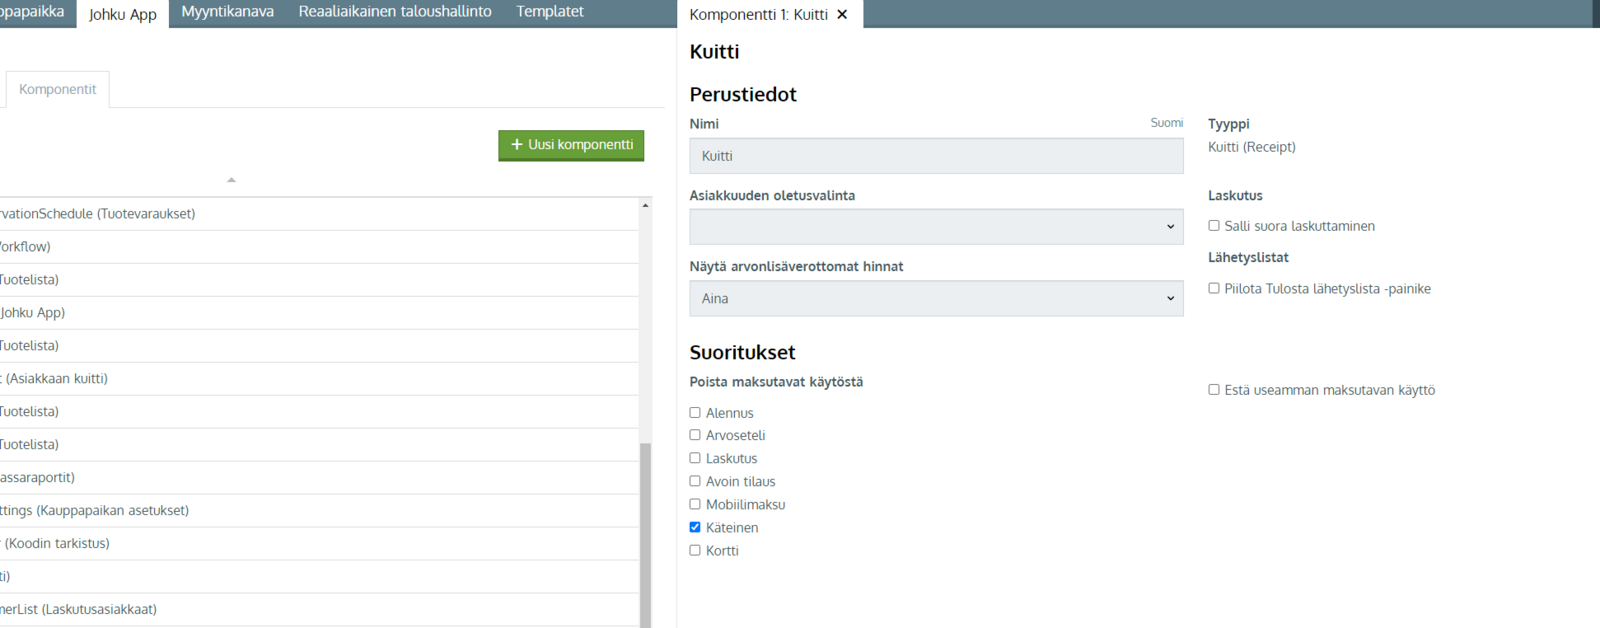The image size is (1600, 628).
Task: Go to the Templatet tab
Action: [x=550, y=12]
